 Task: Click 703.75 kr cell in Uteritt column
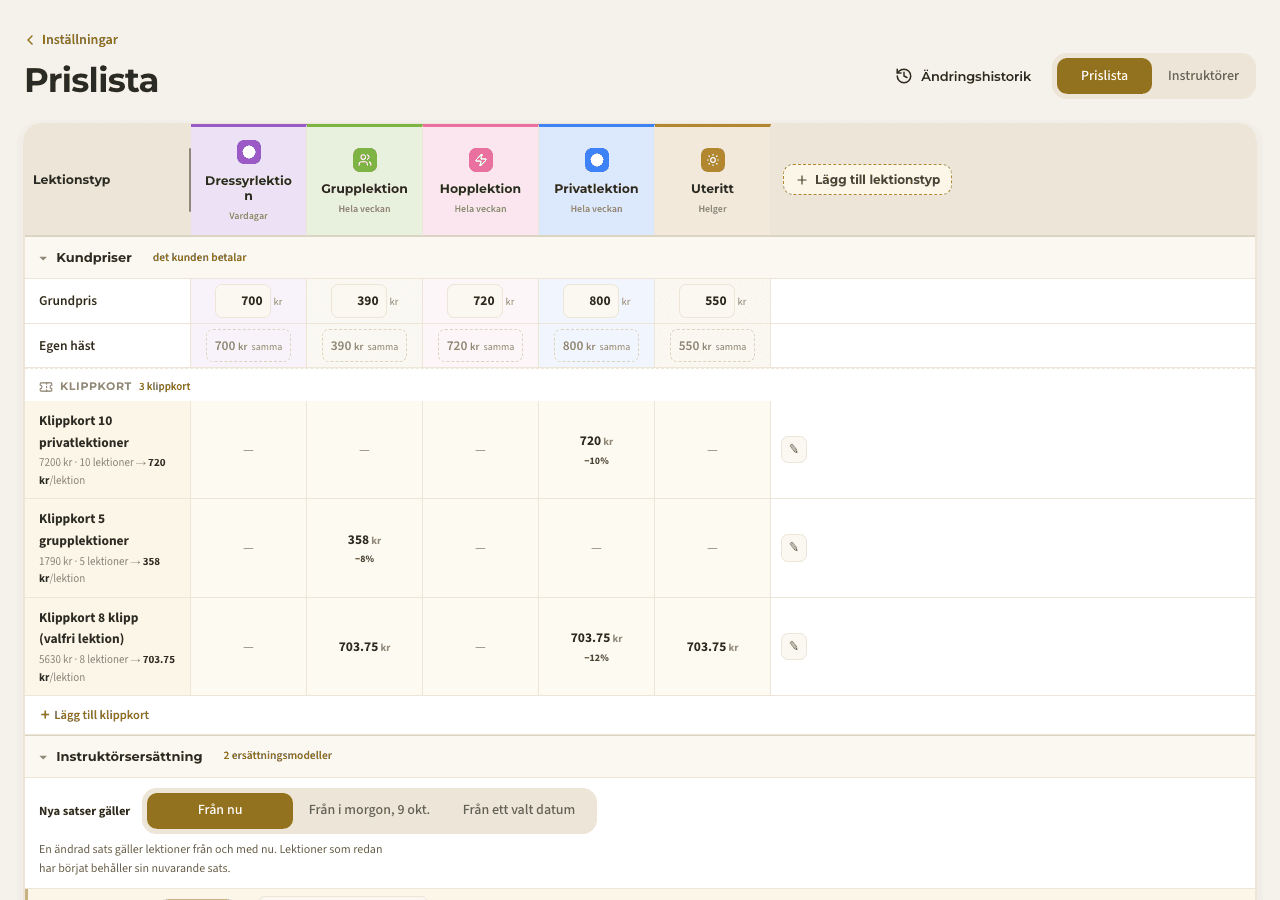pos(713,647)
